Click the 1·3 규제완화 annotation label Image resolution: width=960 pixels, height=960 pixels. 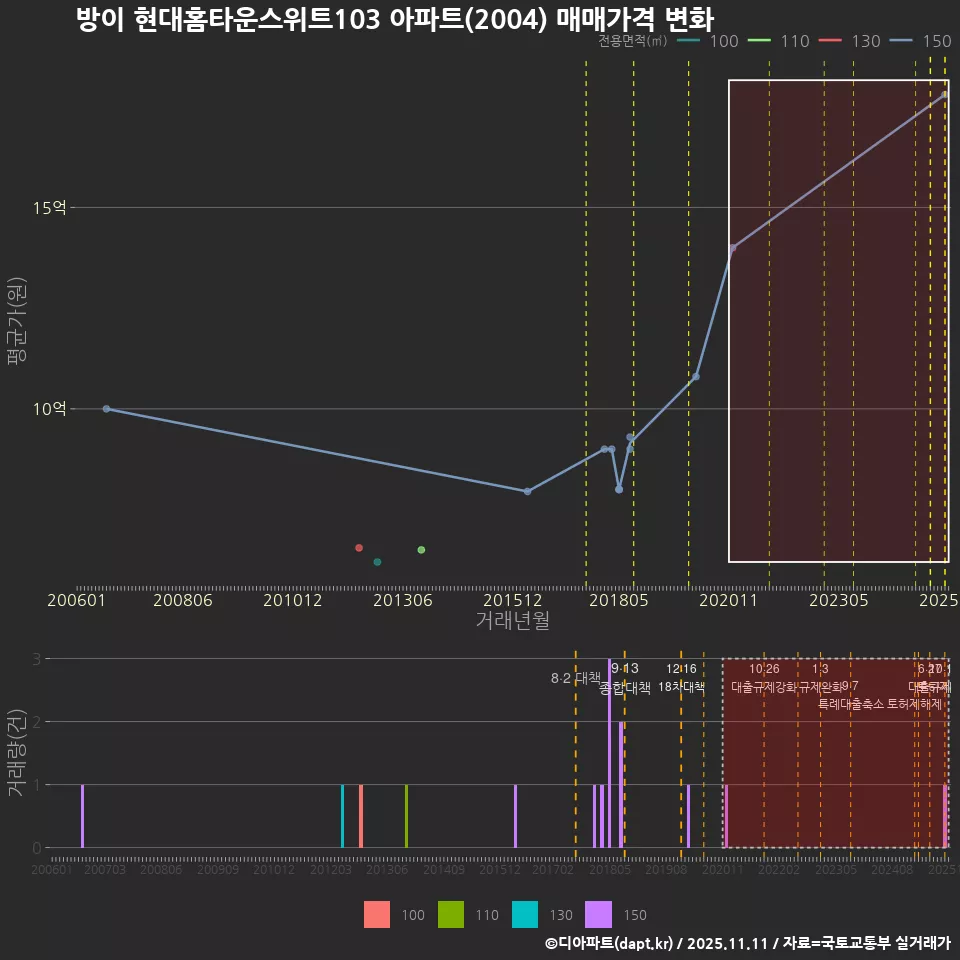[x=821, y=678]
